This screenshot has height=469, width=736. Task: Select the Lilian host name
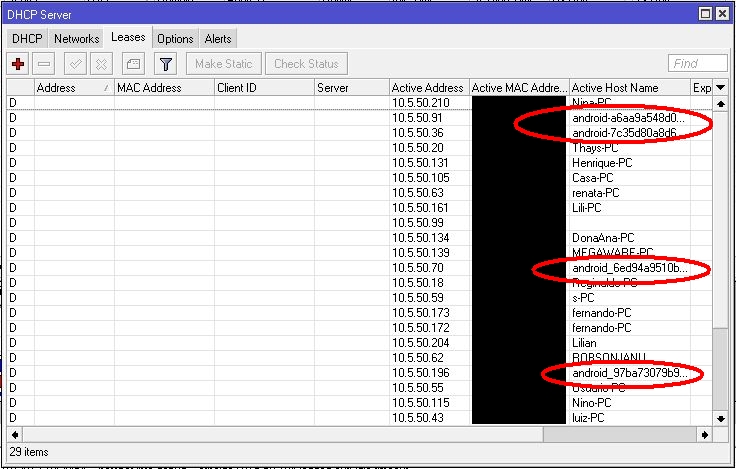[x=584, y=343]
